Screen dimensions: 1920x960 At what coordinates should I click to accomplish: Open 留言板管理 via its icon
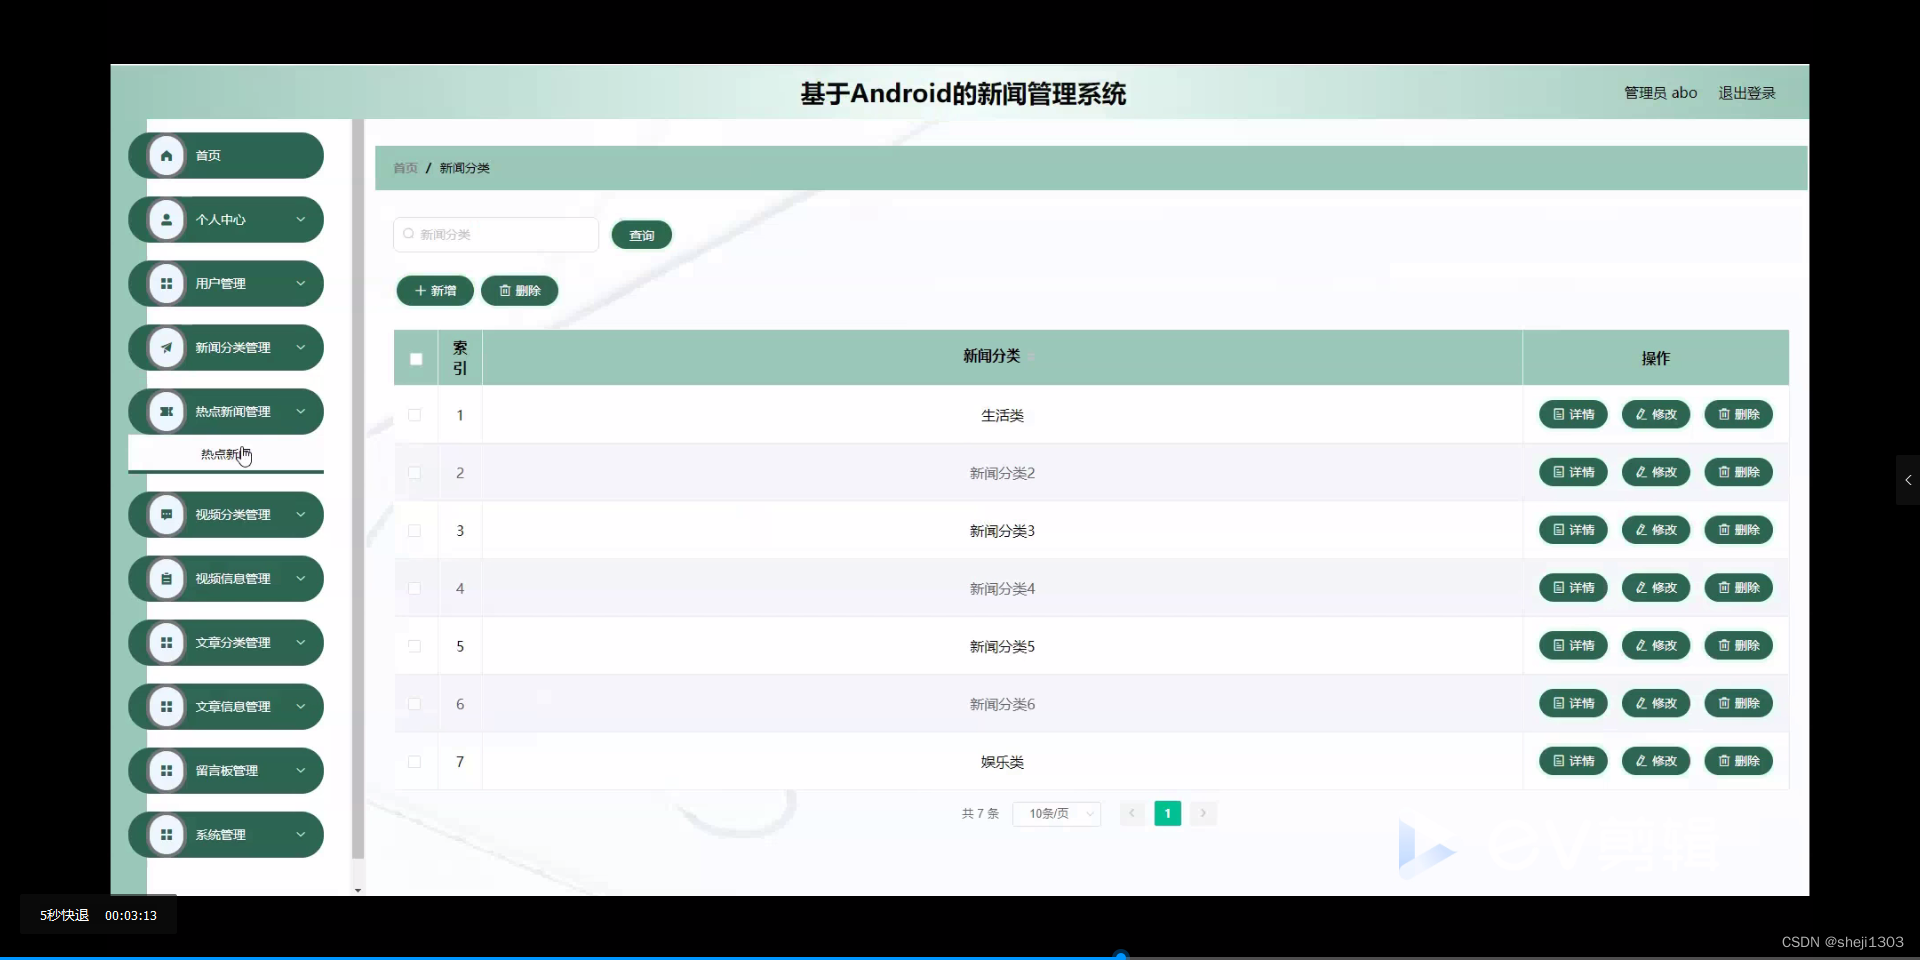pos(166,770)
